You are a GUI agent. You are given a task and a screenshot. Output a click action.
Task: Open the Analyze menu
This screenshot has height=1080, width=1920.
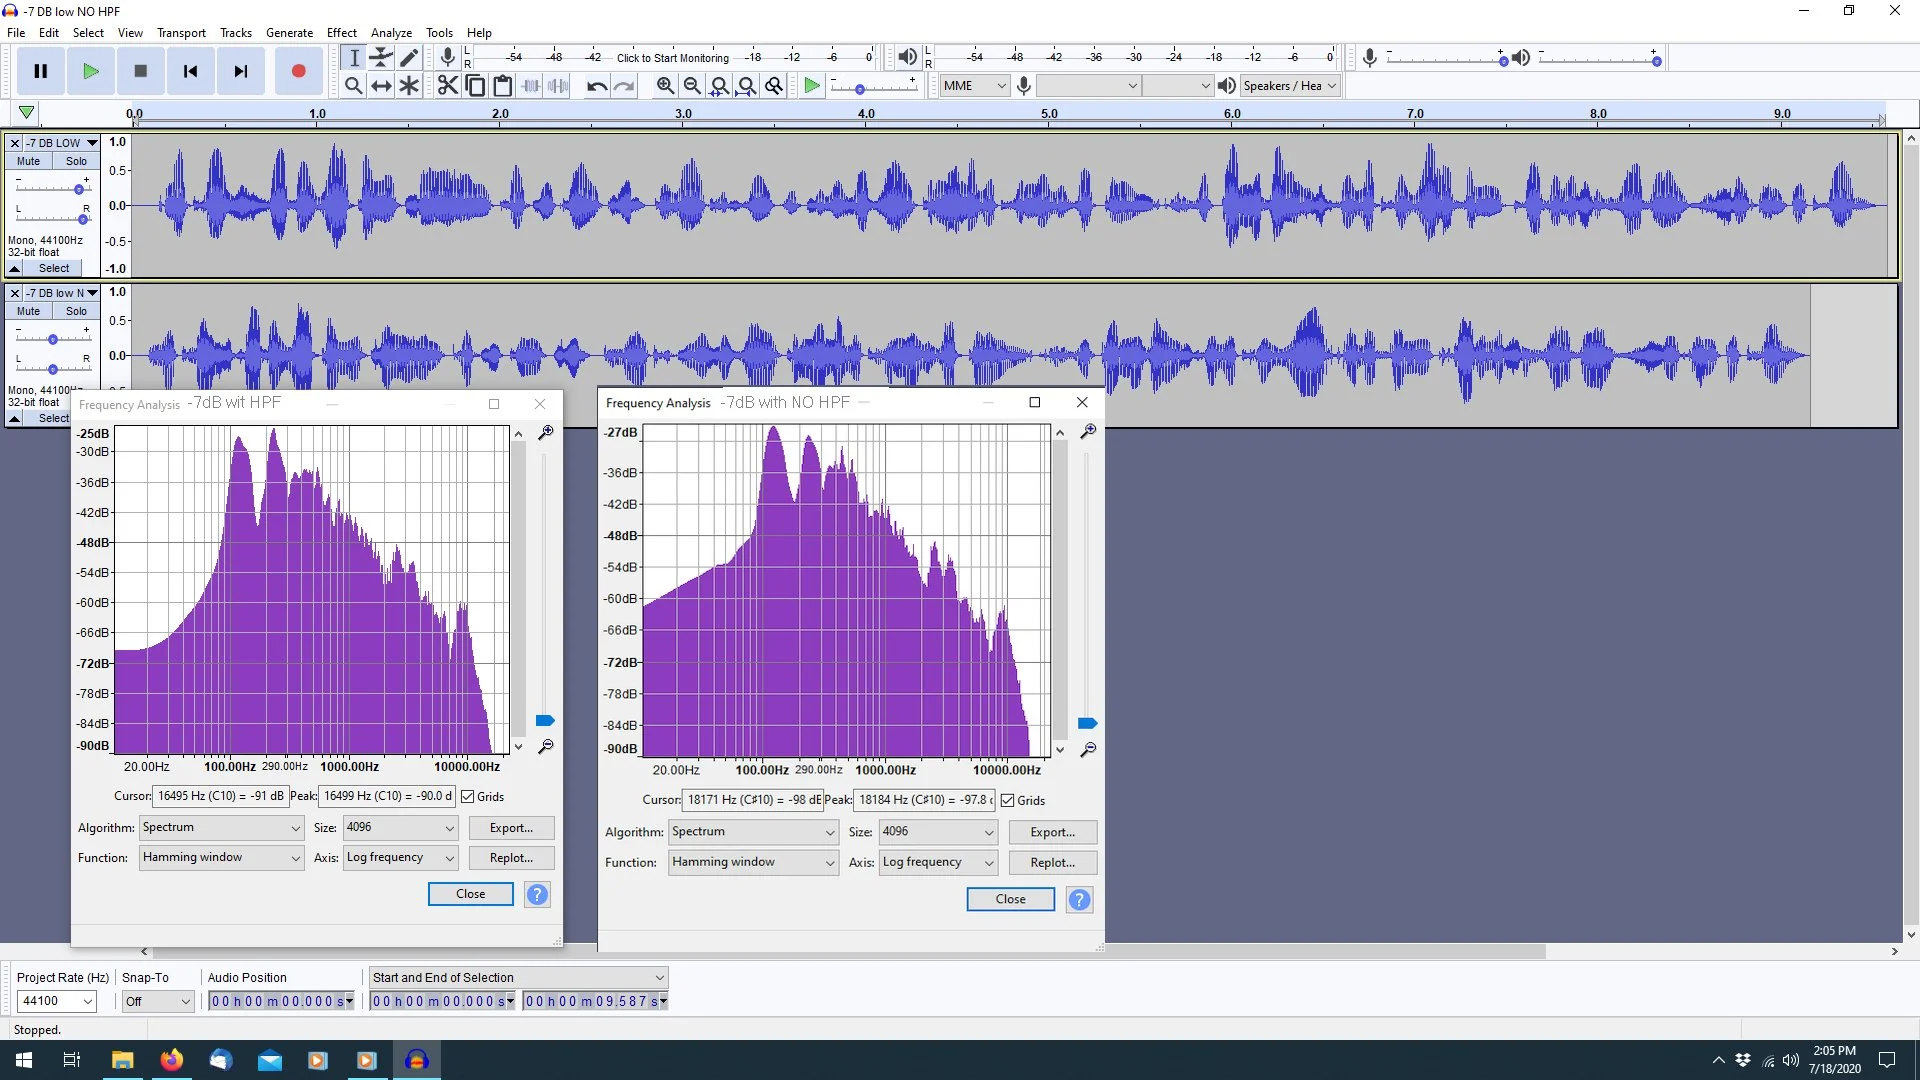[x=391, y=32]
